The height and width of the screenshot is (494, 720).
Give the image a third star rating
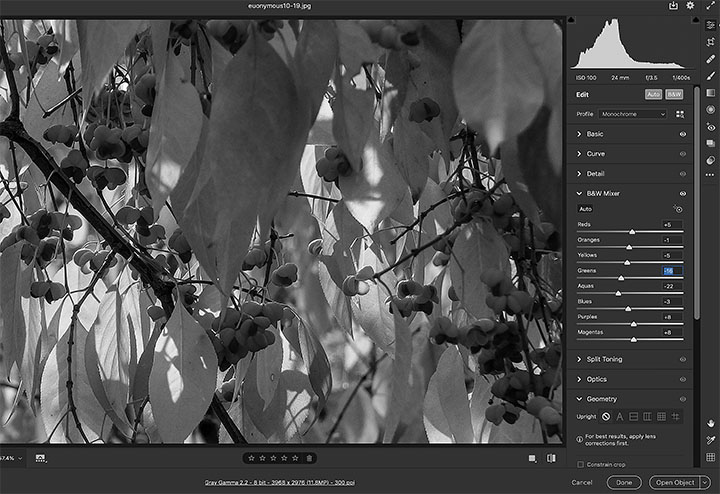pos(273,458)
